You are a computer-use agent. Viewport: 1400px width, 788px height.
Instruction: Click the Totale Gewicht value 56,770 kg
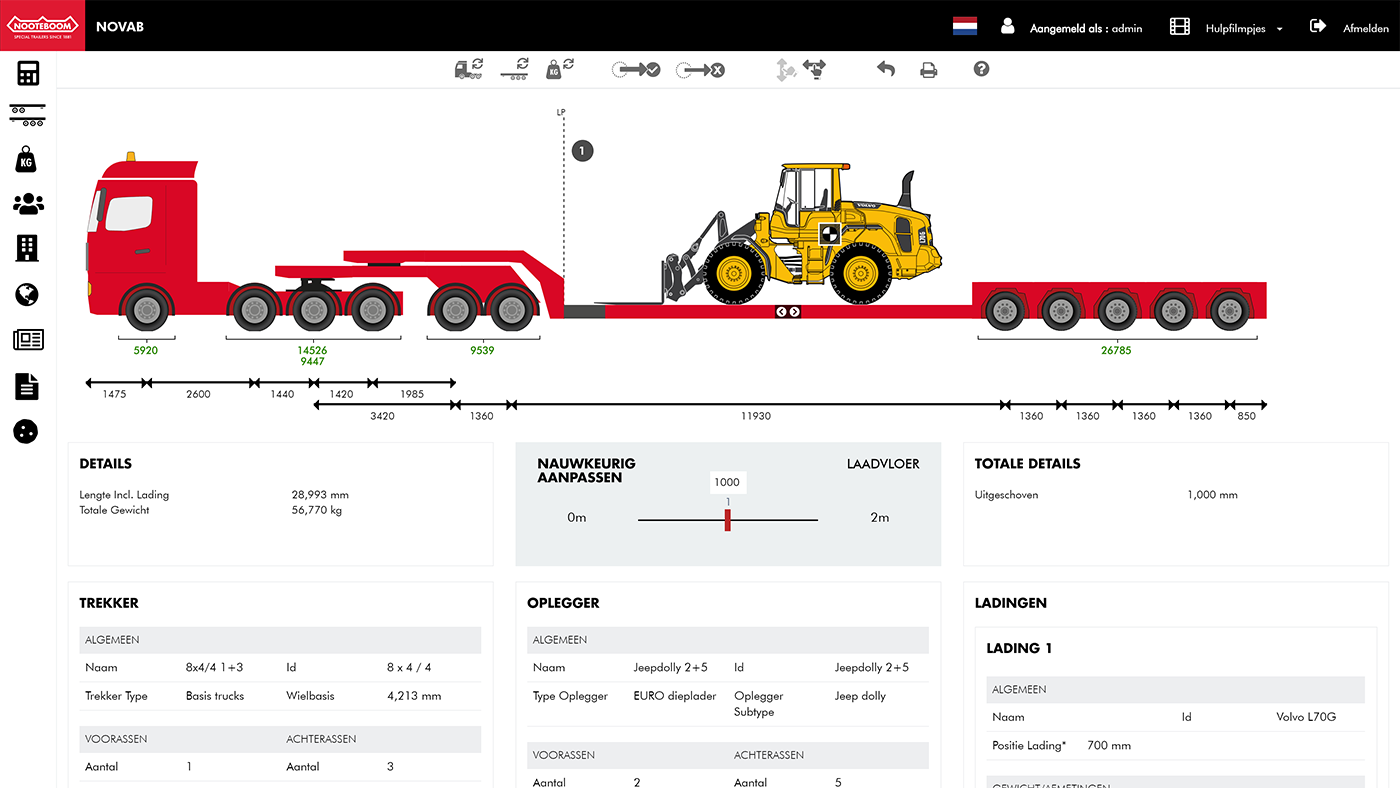[317, 510]
